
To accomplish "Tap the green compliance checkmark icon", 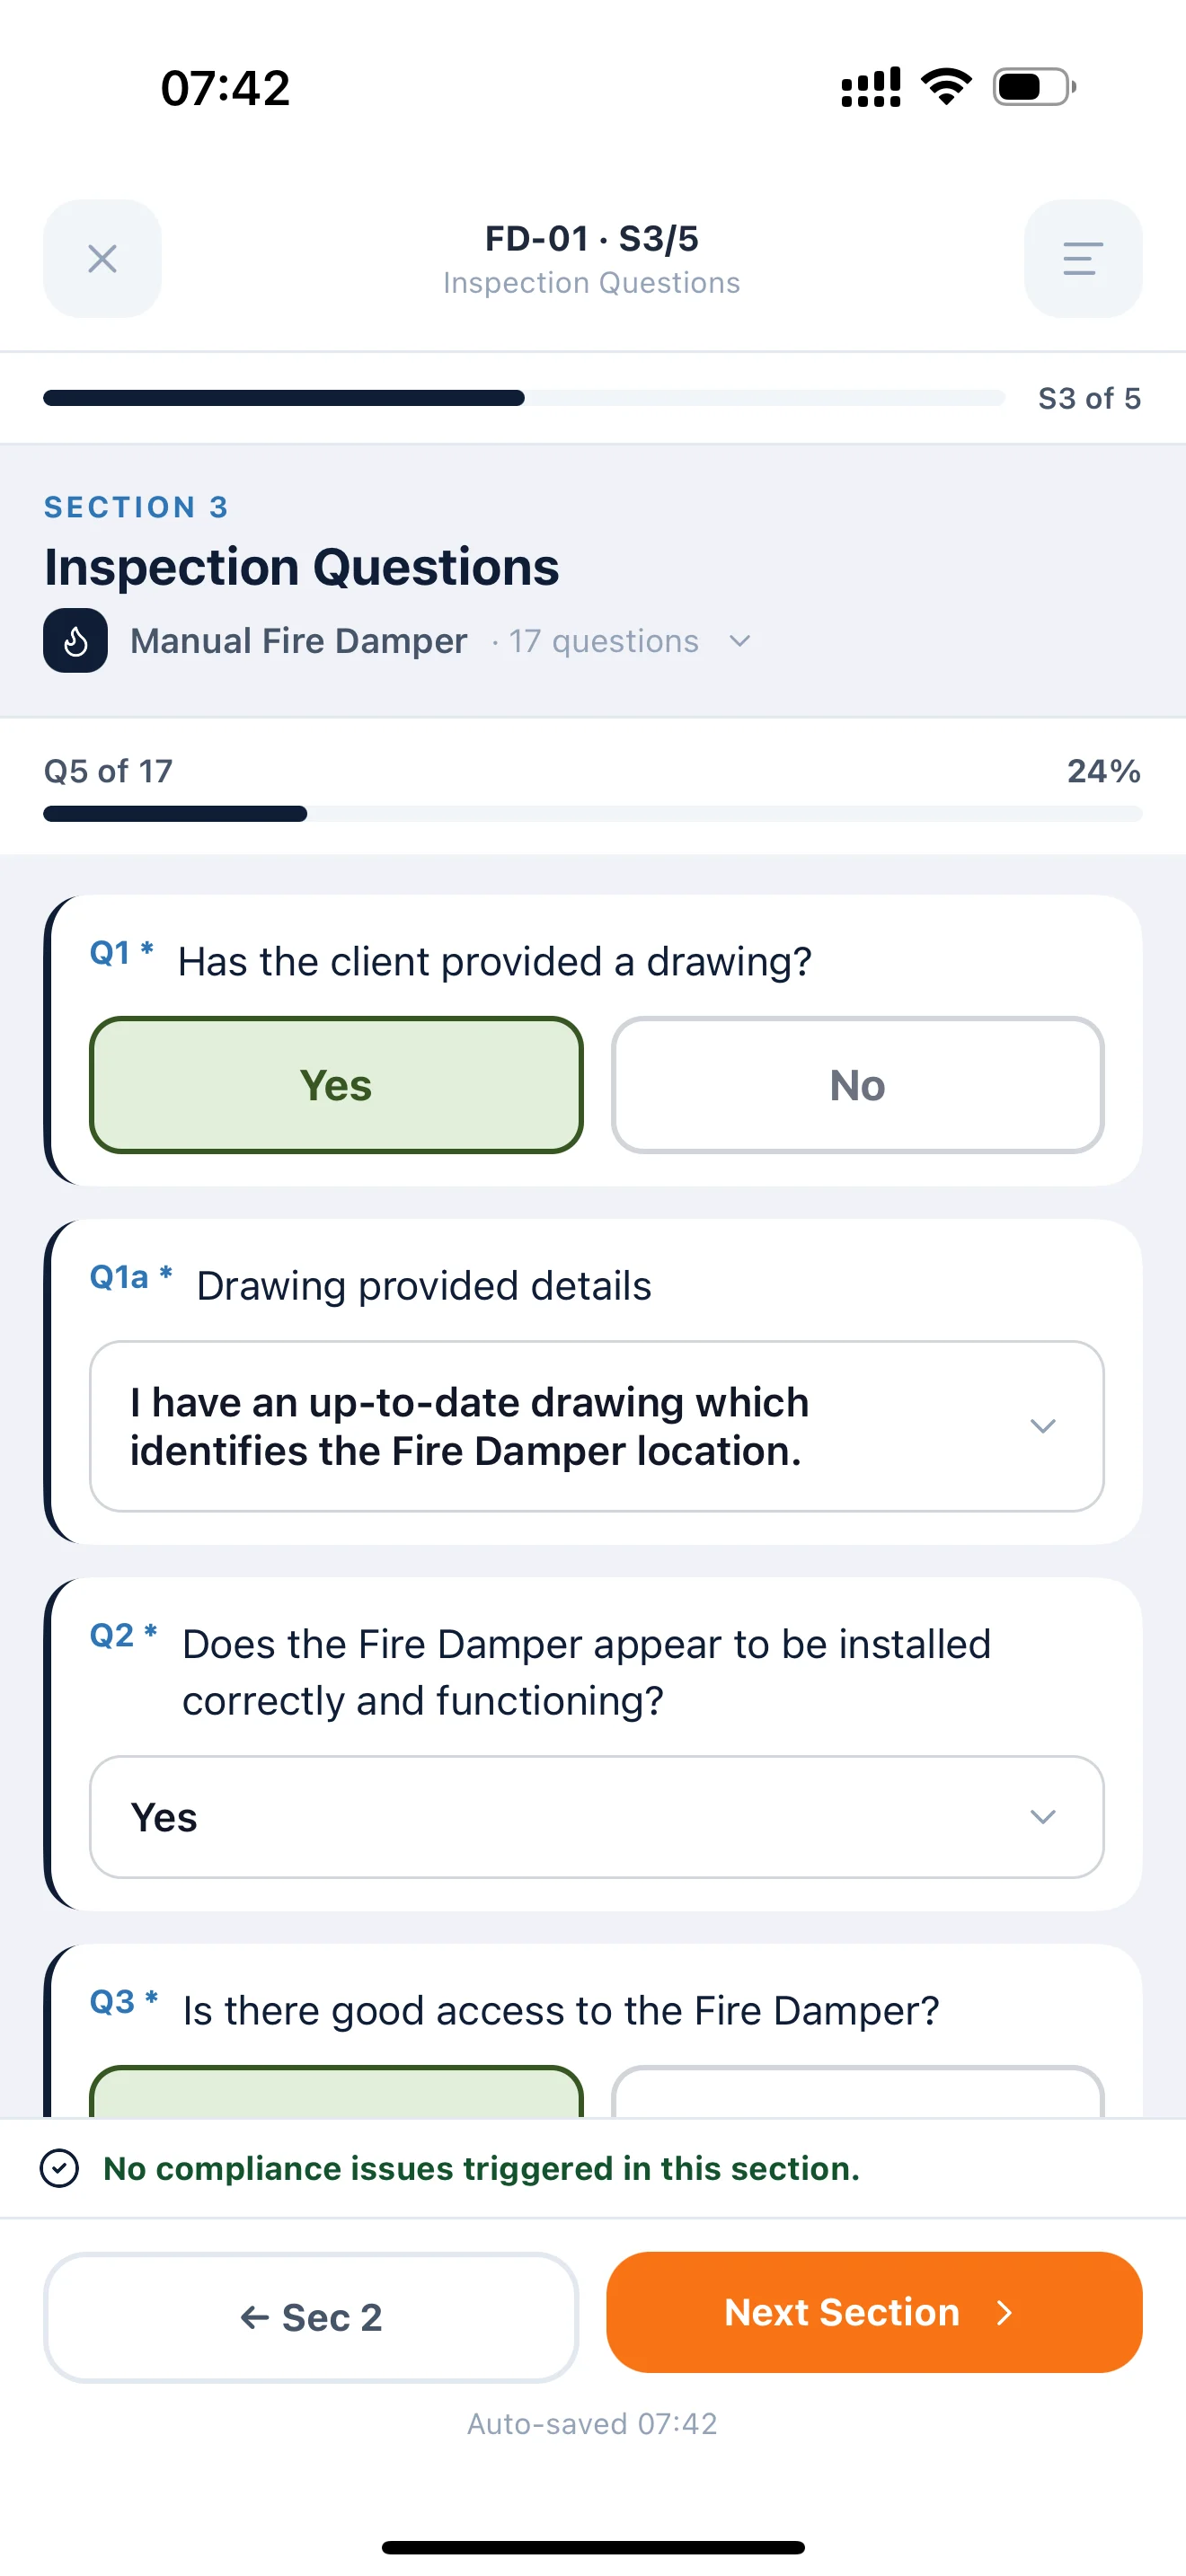I will coord(60,2168).
